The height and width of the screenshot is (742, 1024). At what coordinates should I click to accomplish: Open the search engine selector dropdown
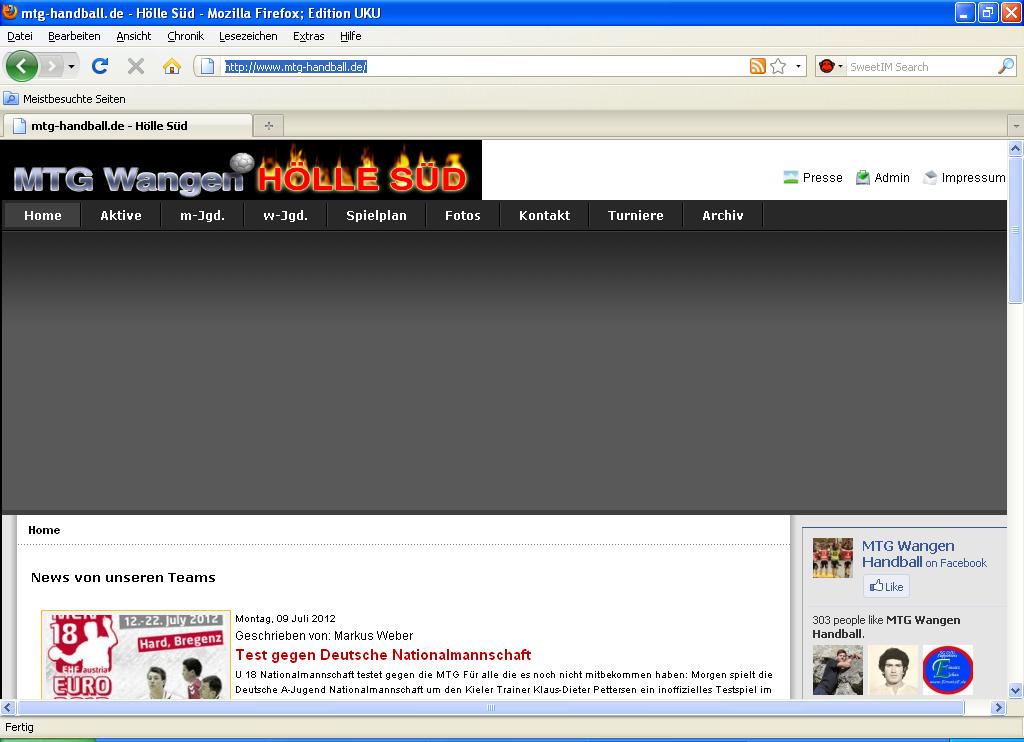(x=831, y=67)
